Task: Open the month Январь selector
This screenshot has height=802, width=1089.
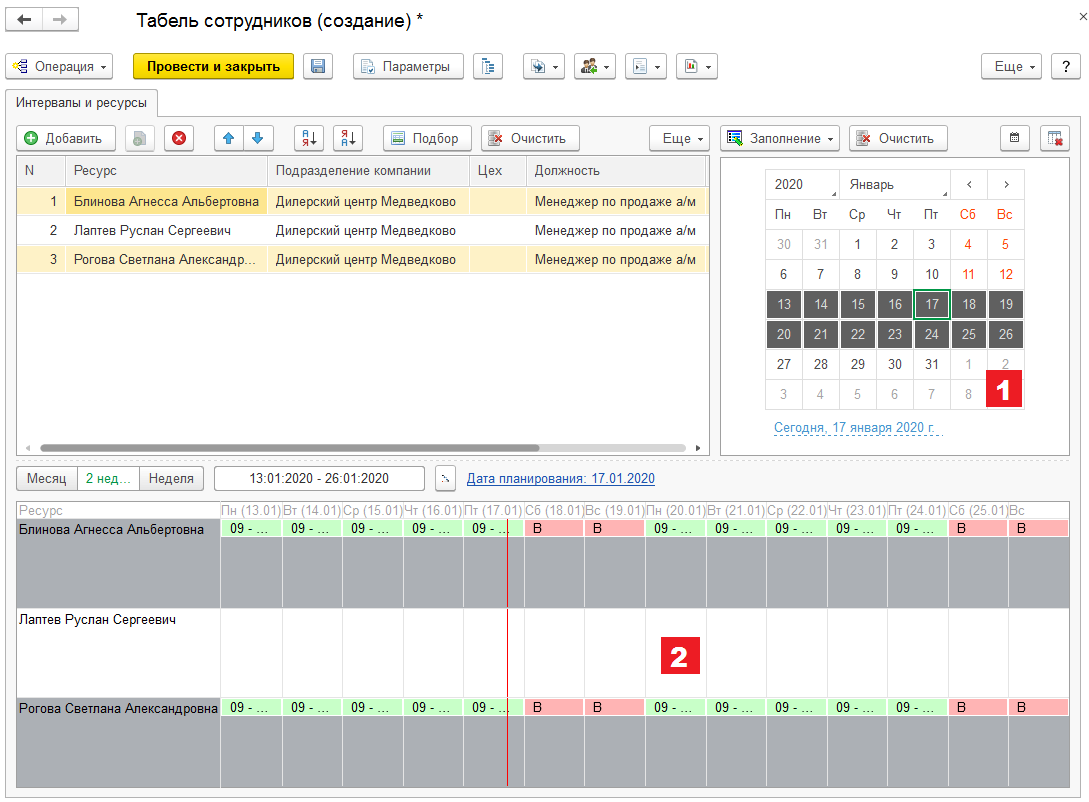Action: point(895,185)
